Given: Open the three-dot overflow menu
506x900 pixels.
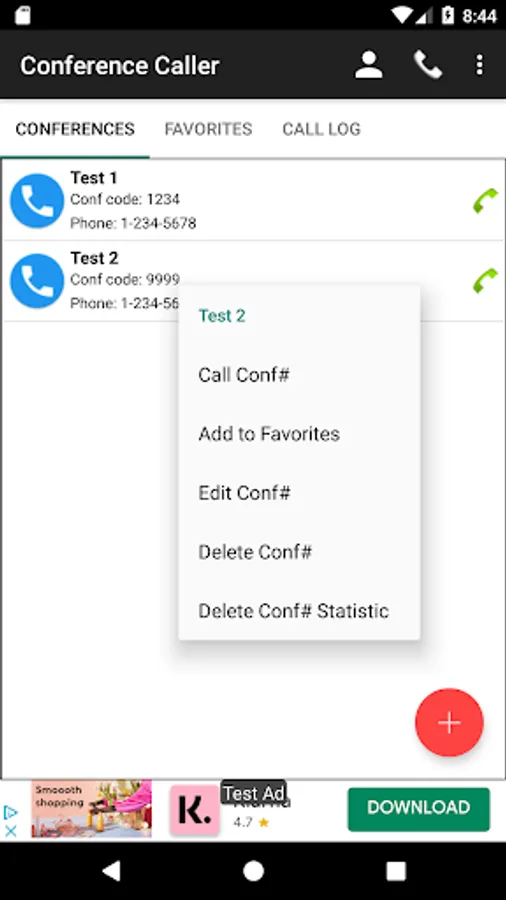Looking at the screenshot, I should [480, 65].
